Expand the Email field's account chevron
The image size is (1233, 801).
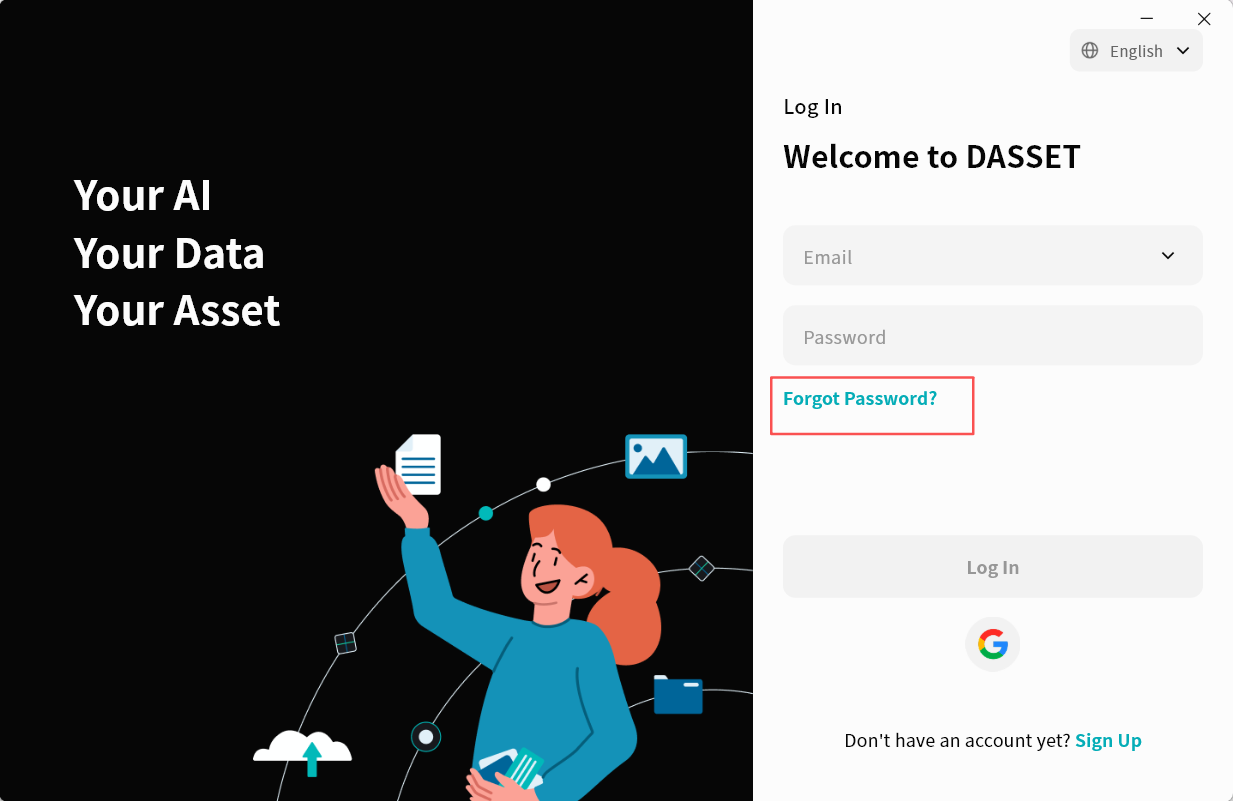coord(1167,256)
